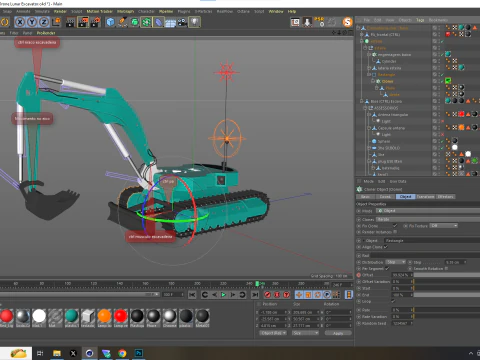Open the Render menu

(x=60, y=11)
